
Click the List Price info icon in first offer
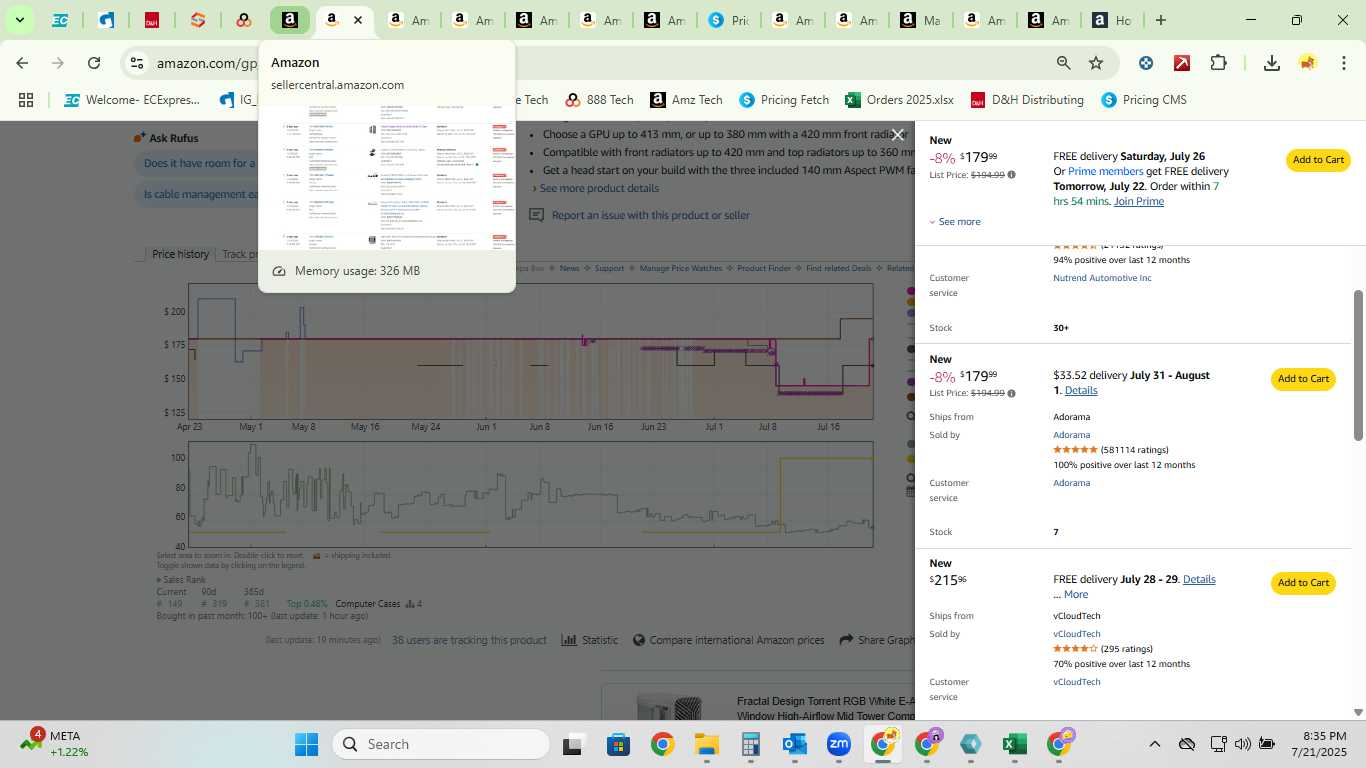click(1011, 175)
